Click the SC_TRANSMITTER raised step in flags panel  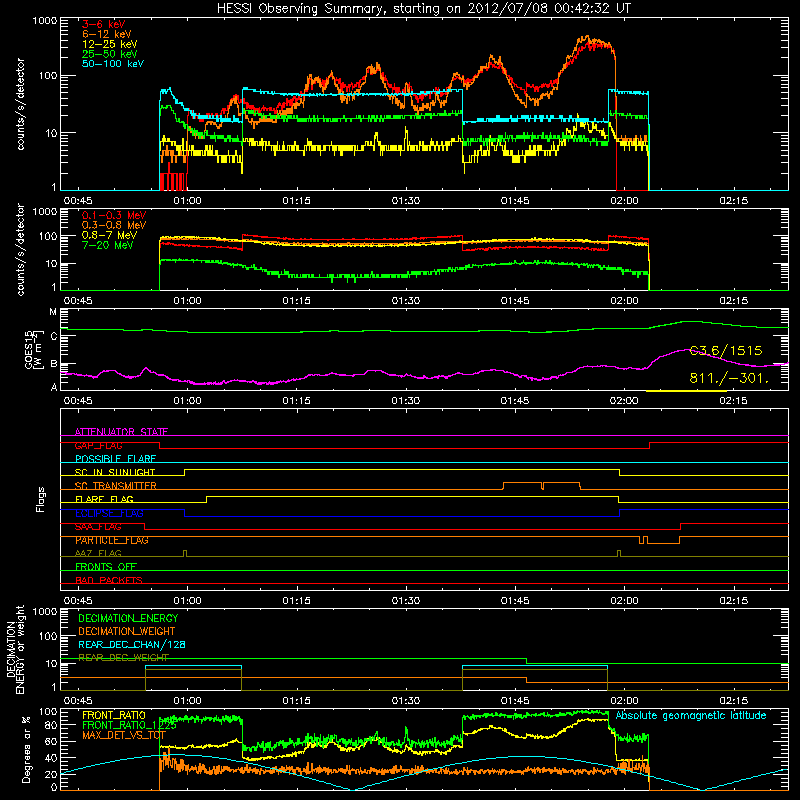541,483
